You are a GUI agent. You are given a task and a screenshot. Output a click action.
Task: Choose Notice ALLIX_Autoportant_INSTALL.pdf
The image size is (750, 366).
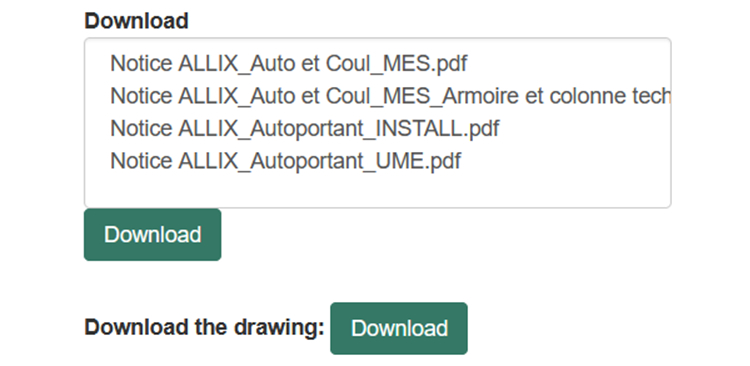pos(378,128)
